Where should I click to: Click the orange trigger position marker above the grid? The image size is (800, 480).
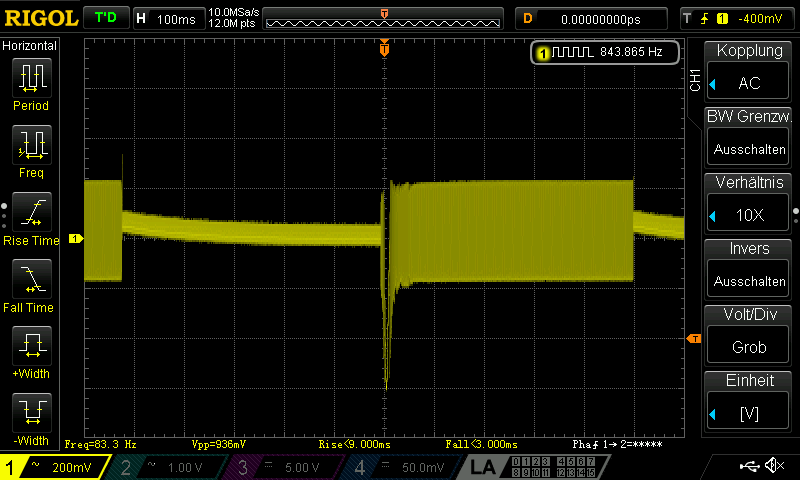tap(384, 48)
